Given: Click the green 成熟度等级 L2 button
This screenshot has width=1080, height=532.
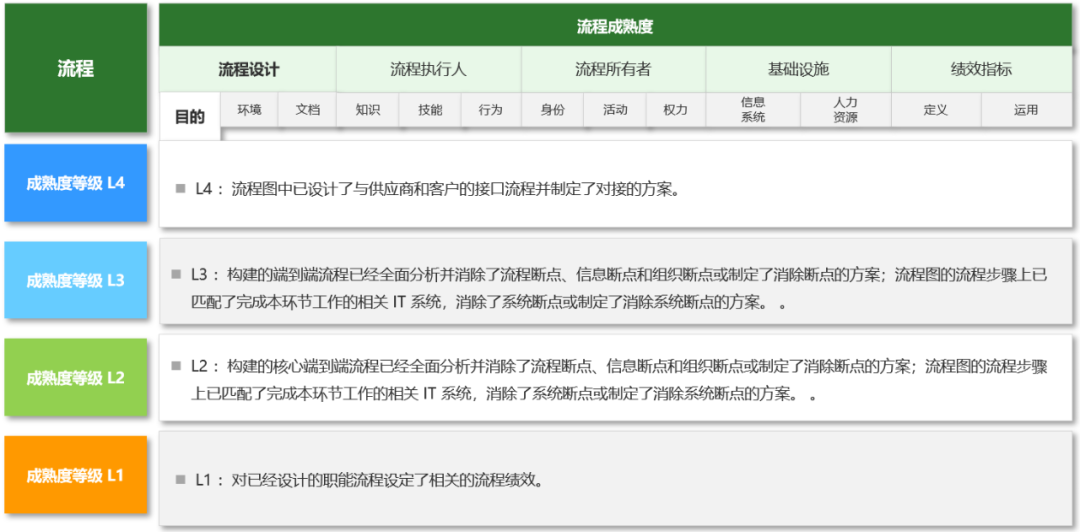Looking at the screenshot, I should tap(76, 378).
